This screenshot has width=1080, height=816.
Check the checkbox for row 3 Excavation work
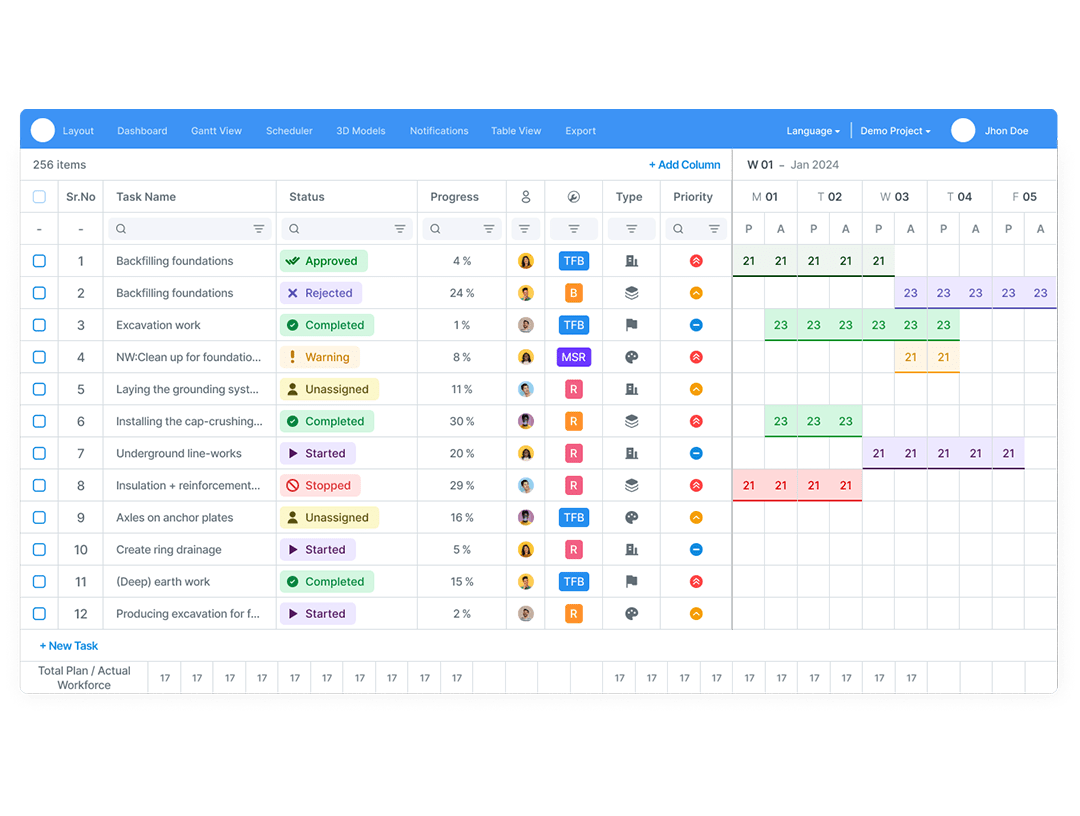tap(39, 325)
